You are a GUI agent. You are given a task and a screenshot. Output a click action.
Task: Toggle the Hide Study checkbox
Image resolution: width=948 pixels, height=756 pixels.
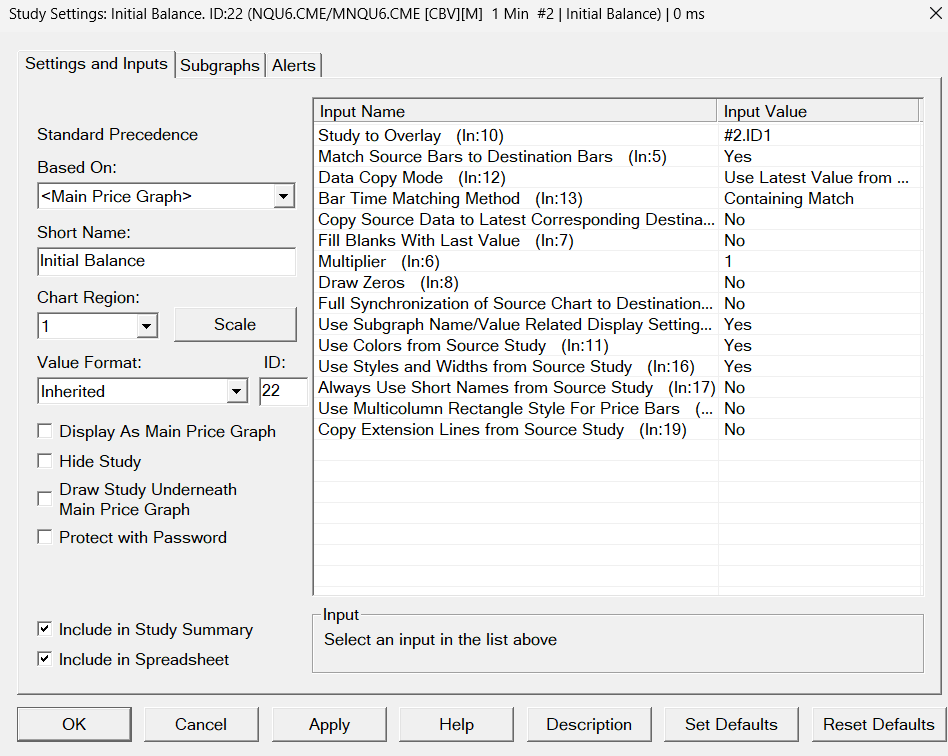coord(45,461)
